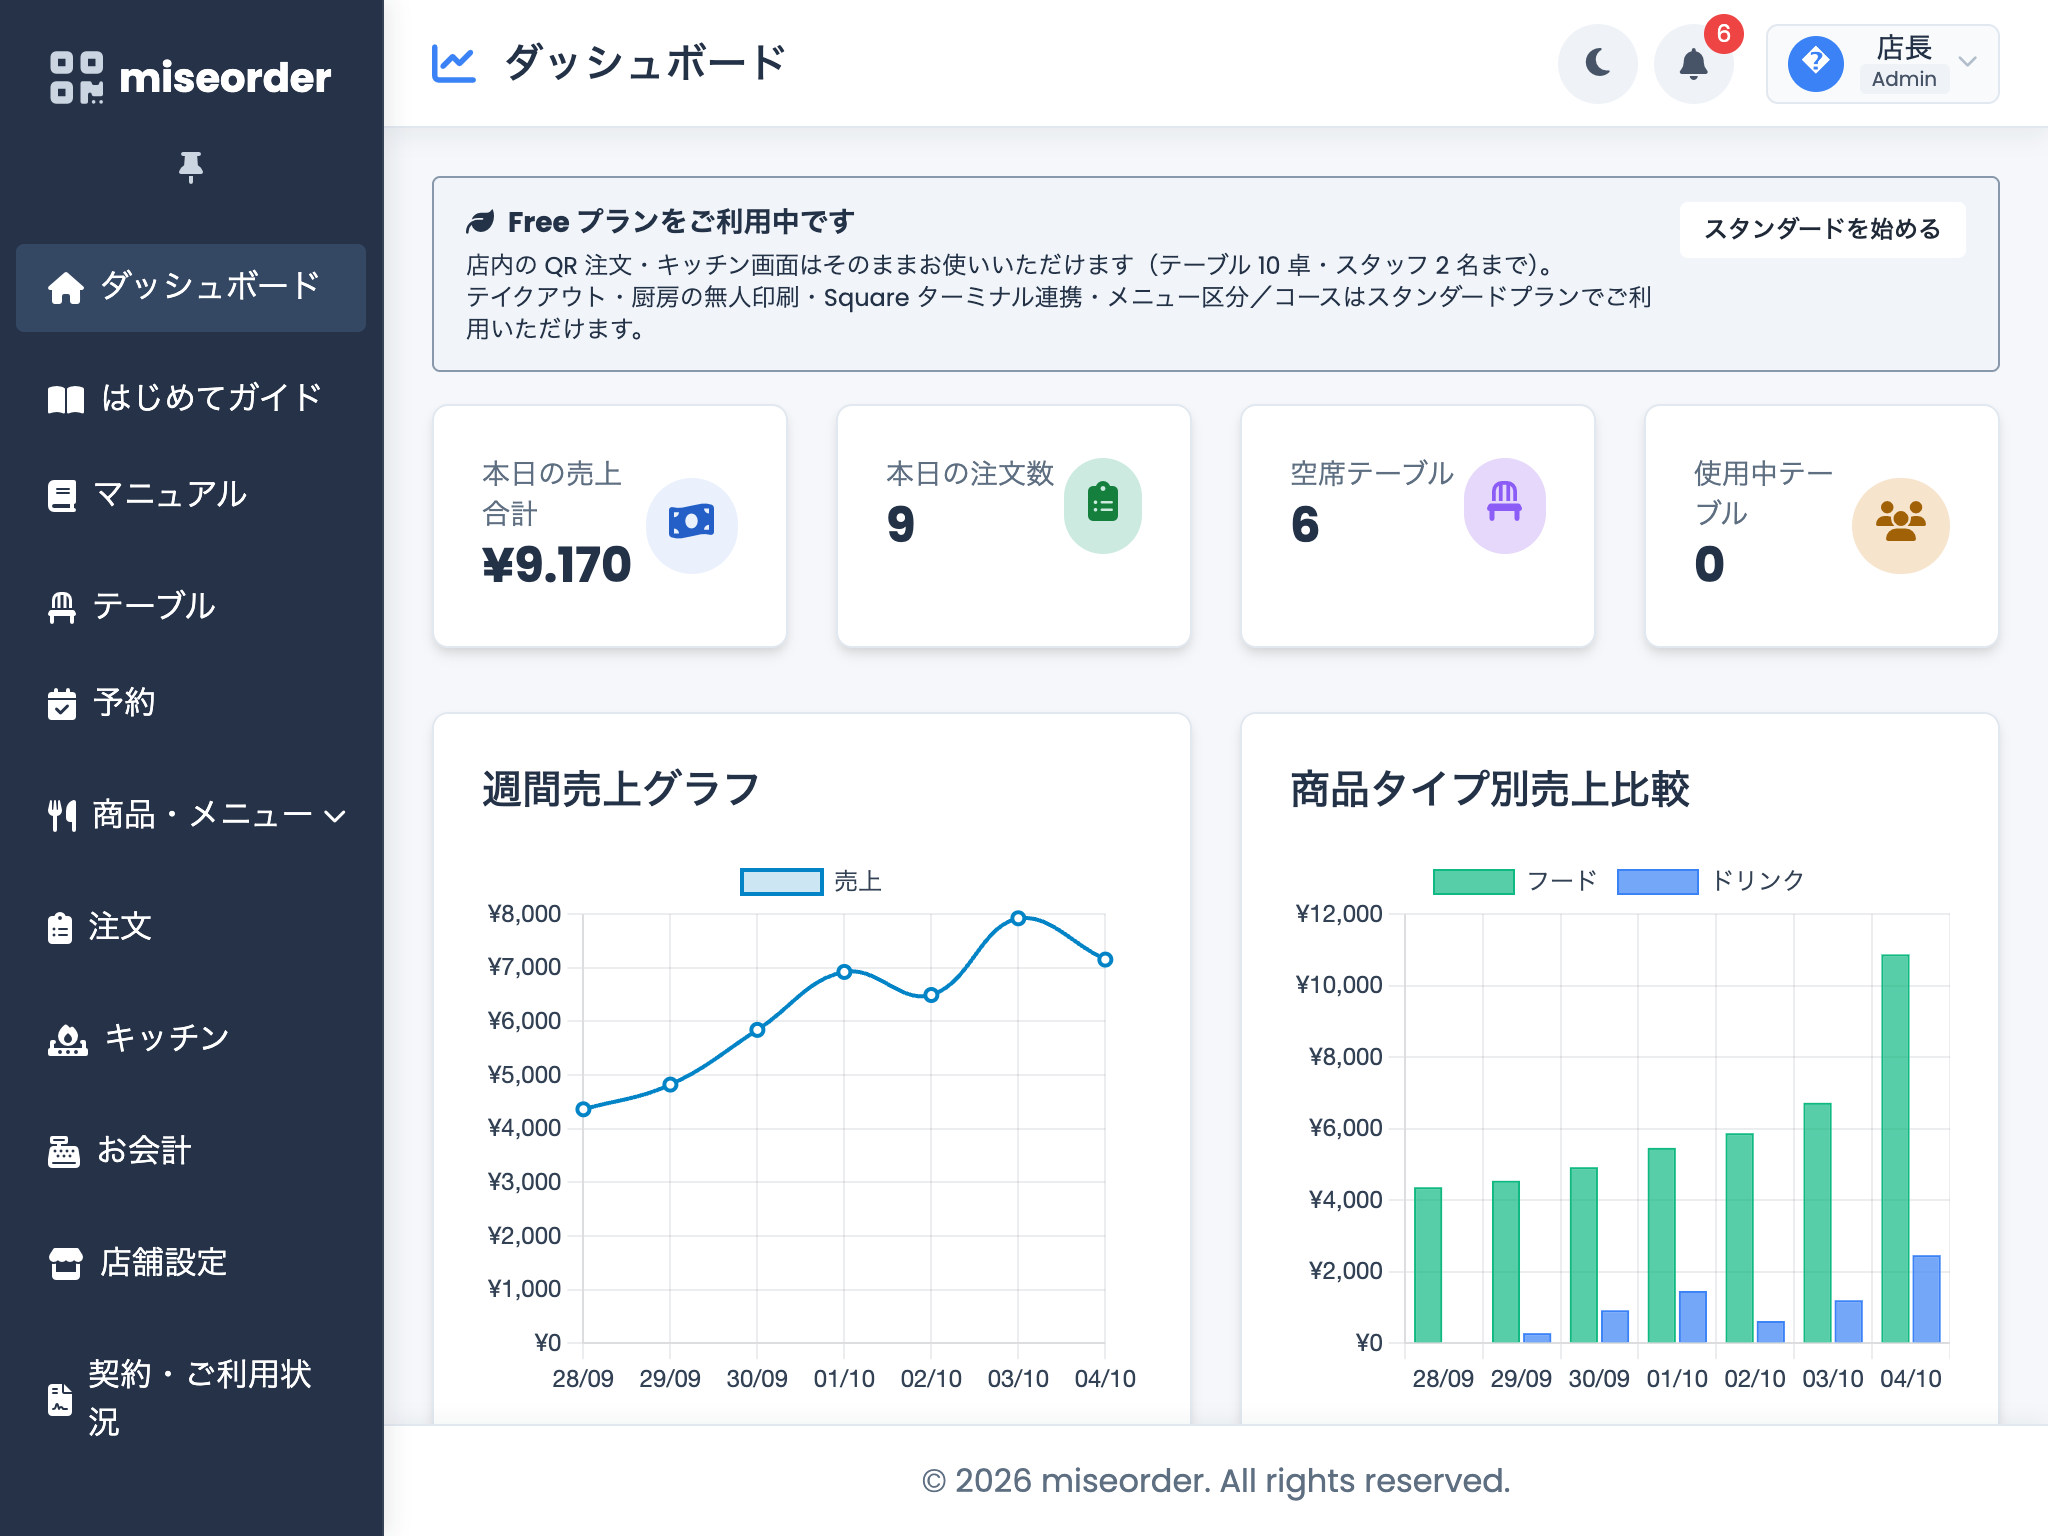
Task: Click the purple chair icon on 空席テーブル card
Action: point(1505,502)
